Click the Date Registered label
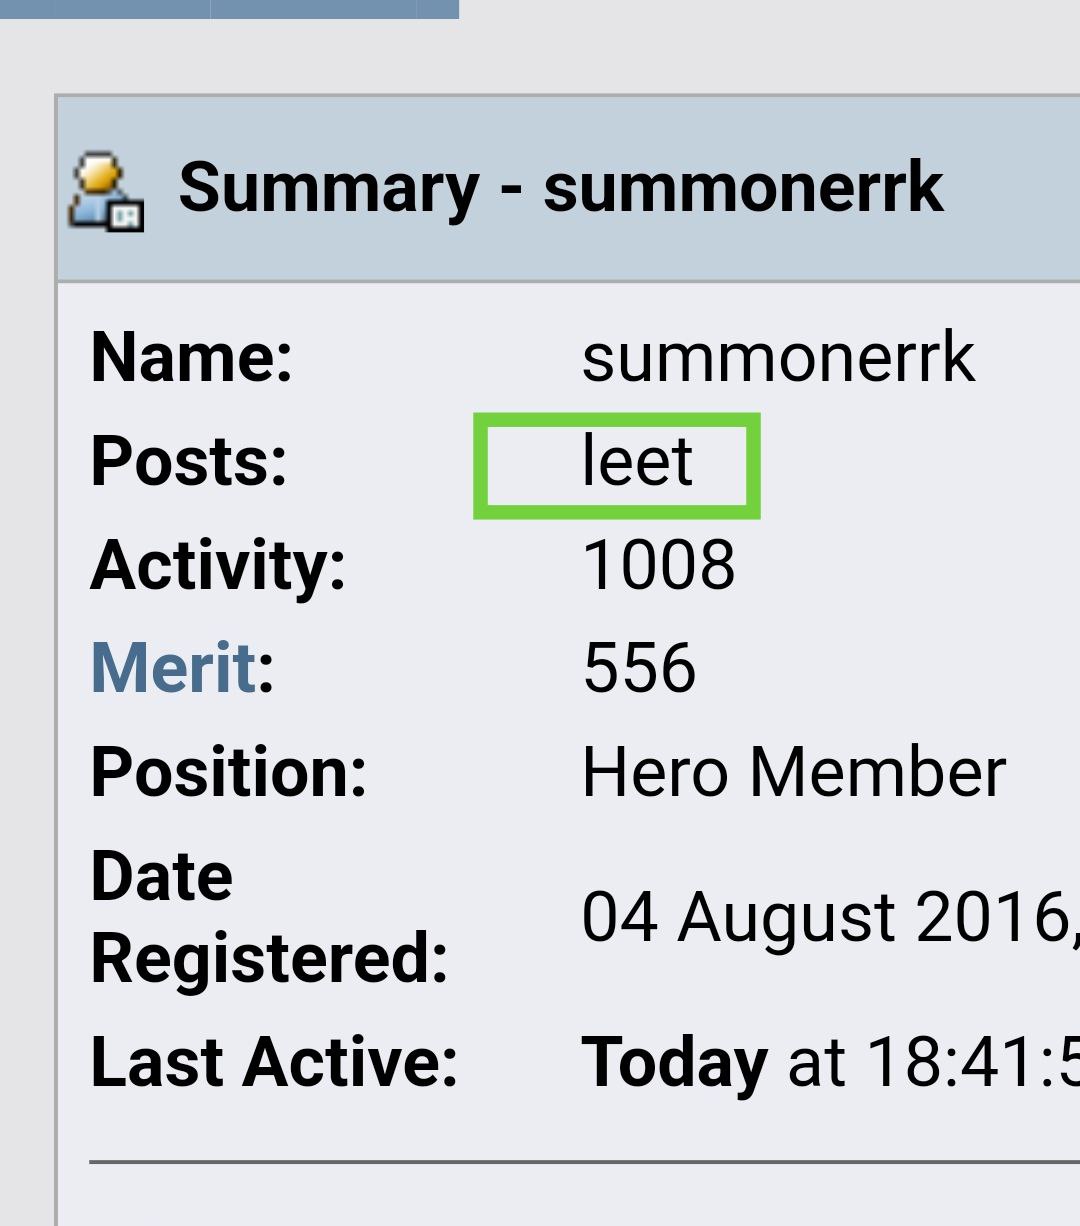 tap(269, 917)
